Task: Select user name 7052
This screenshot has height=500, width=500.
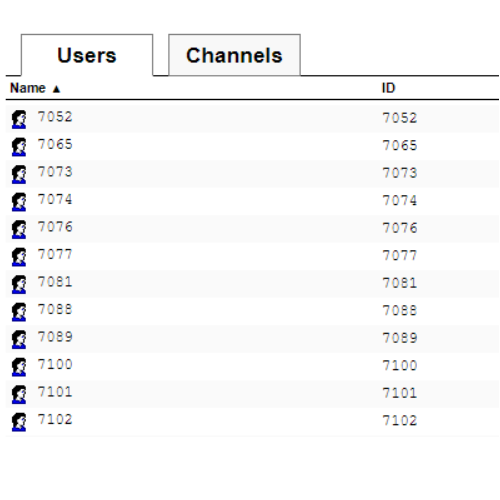Action: click(x=55, y=117)
